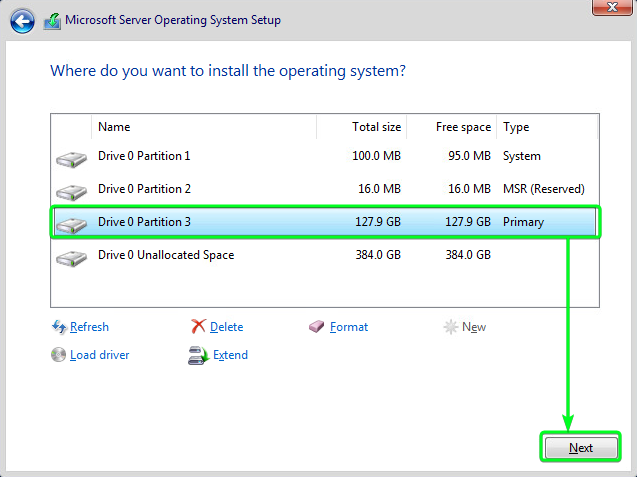Sort by the Free space column header

point(451,127)
